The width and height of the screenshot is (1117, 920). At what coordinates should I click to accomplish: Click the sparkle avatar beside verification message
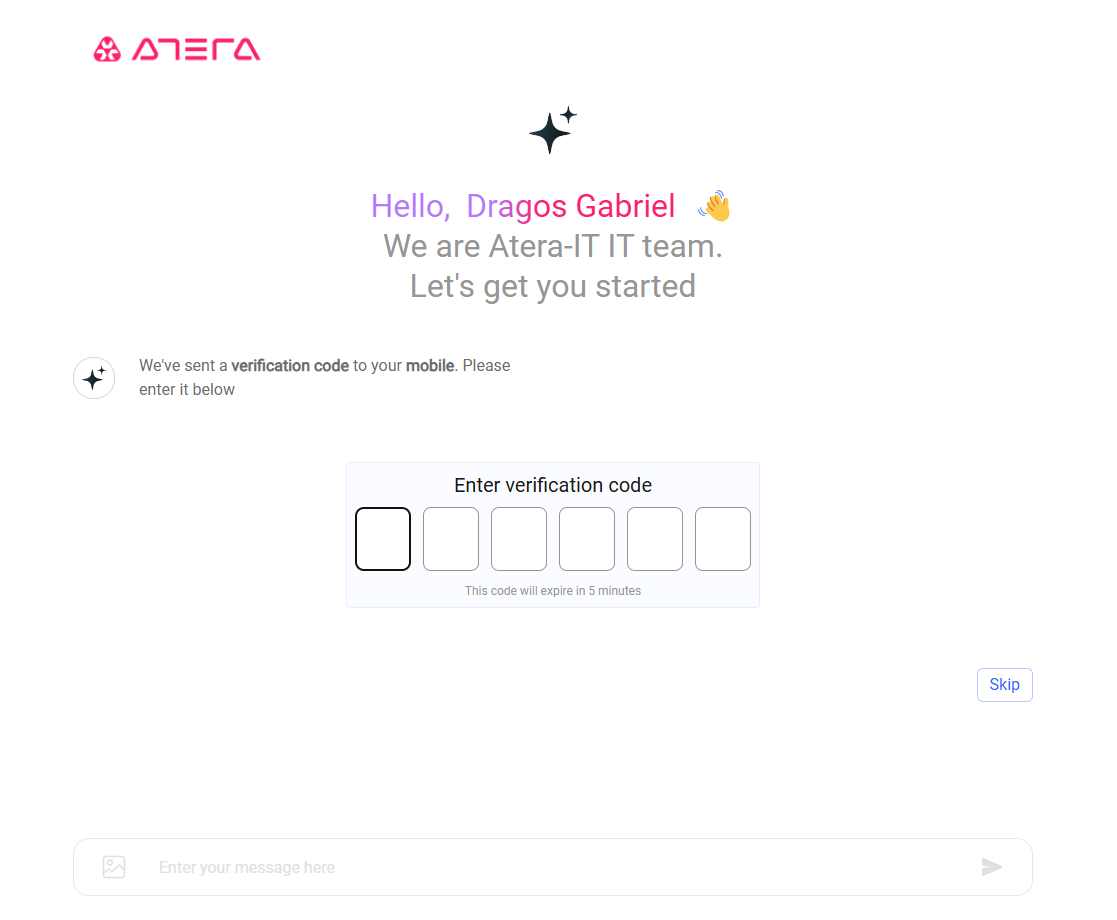94,378
